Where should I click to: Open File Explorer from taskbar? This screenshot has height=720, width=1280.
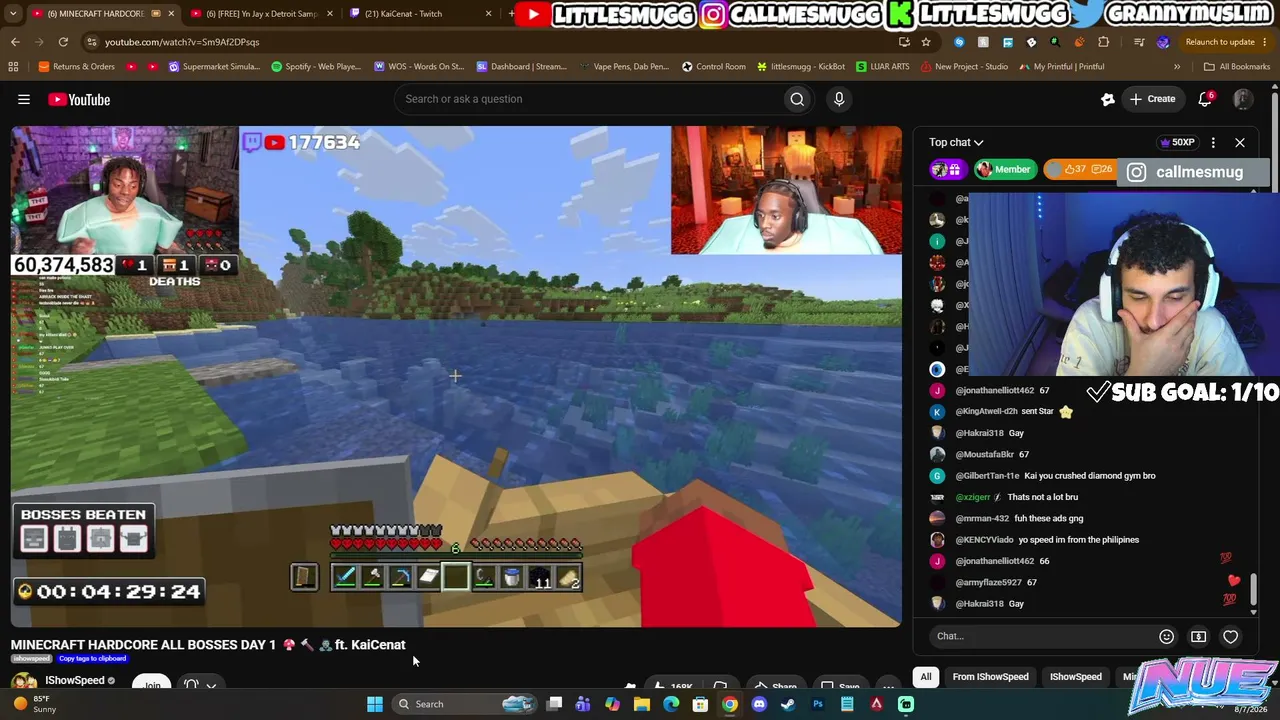(x=642, y=704)
